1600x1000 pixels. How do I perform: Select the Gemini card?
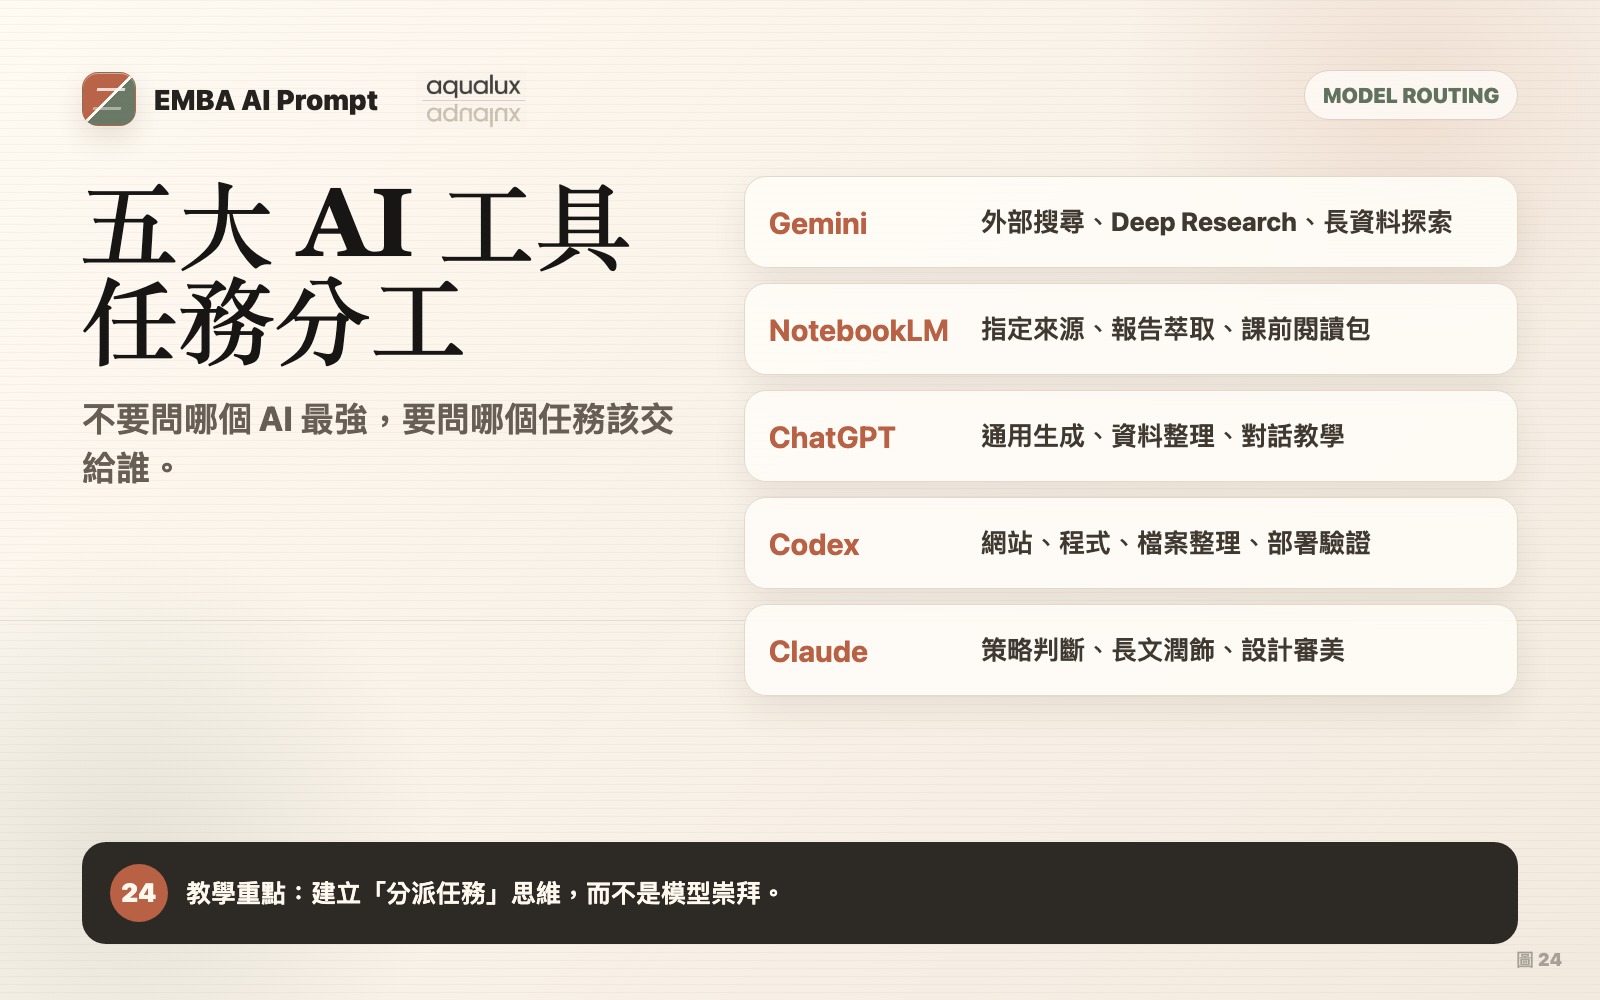pyautogui.click(x=1130, y=222)
